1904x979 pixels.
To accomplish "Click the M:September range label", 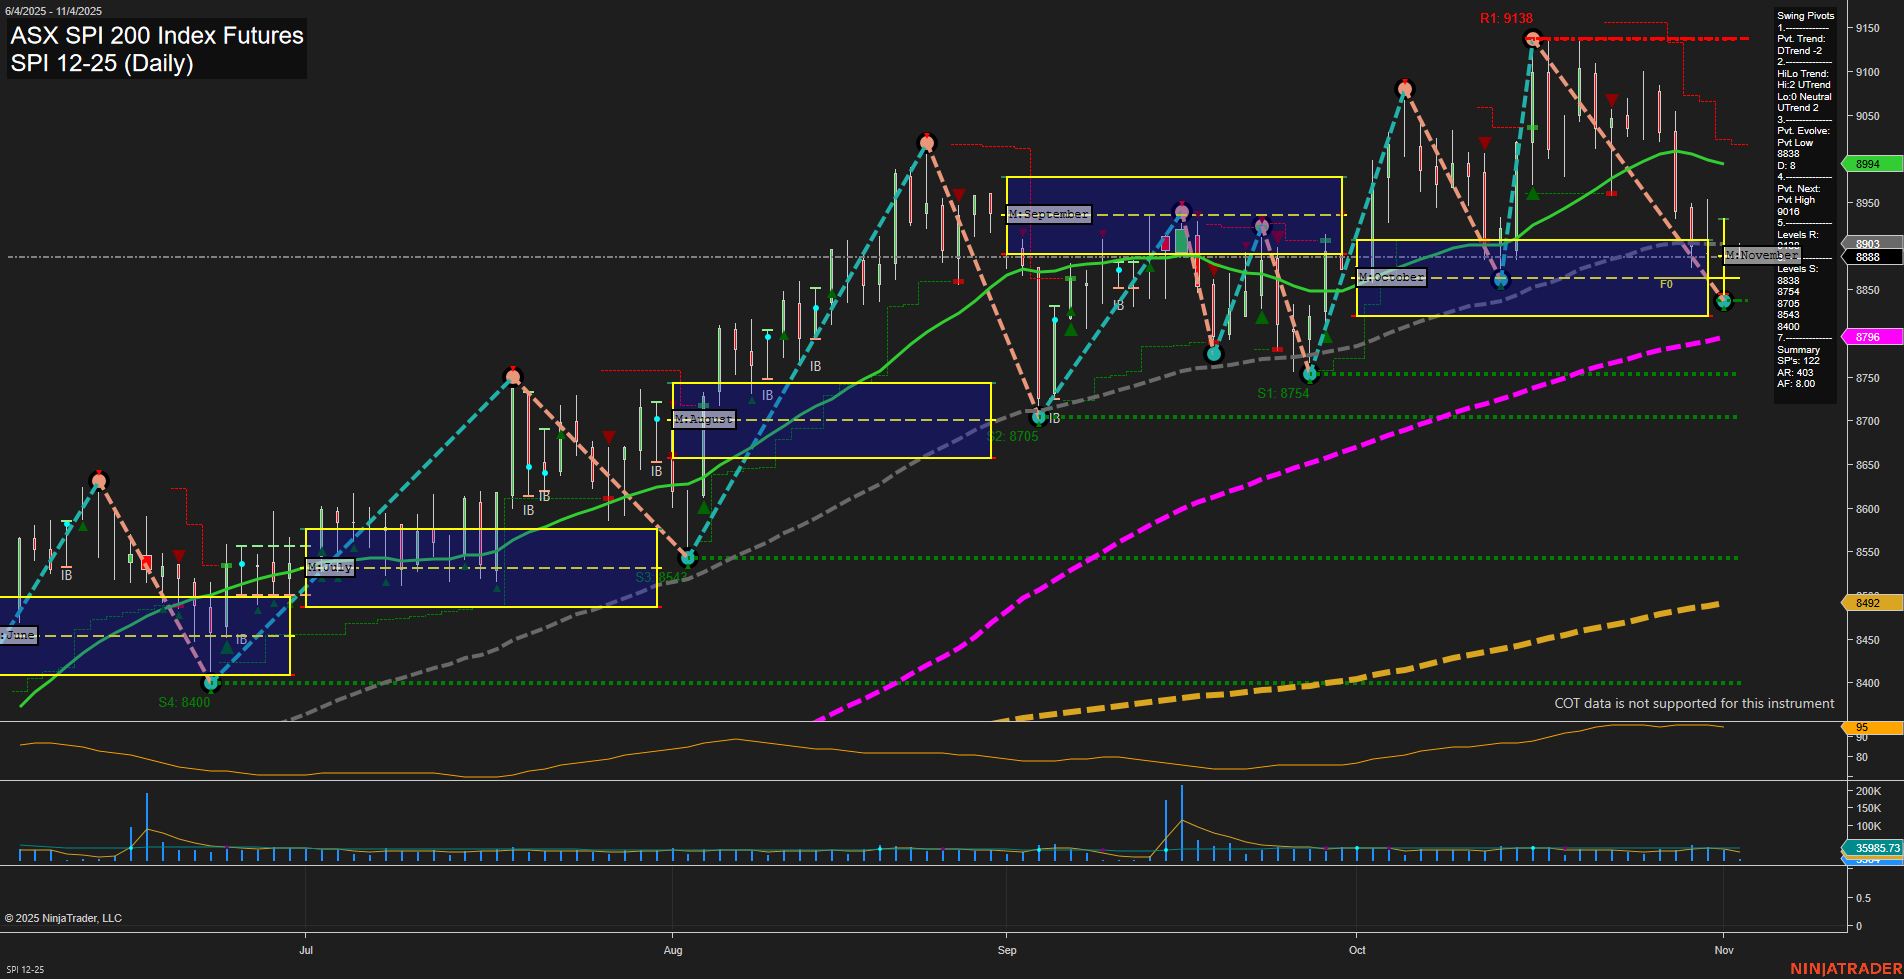I will click(x=1048, y=213).
